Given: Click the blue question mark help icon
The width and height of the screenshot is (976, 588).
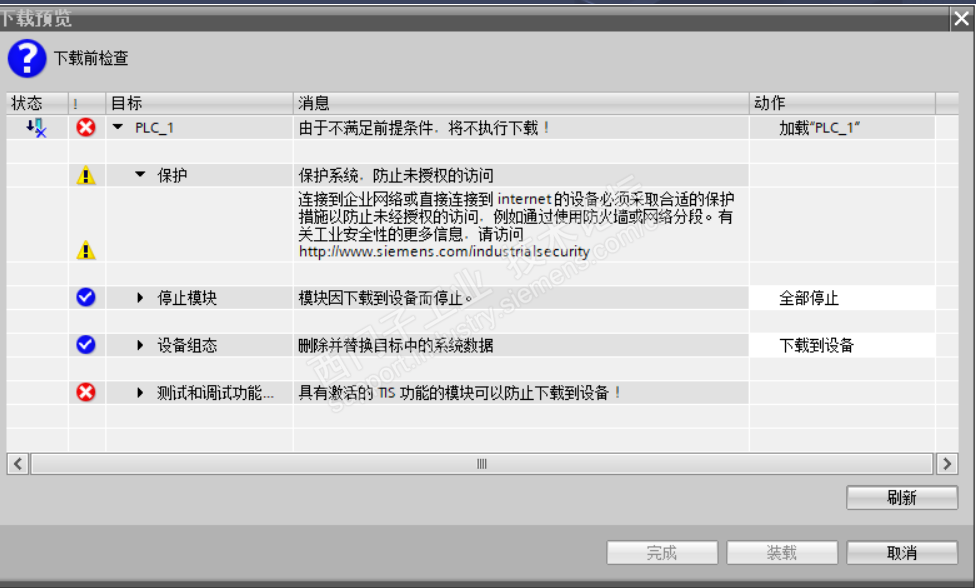Looking at the screenshot, I should coord(27,58).
